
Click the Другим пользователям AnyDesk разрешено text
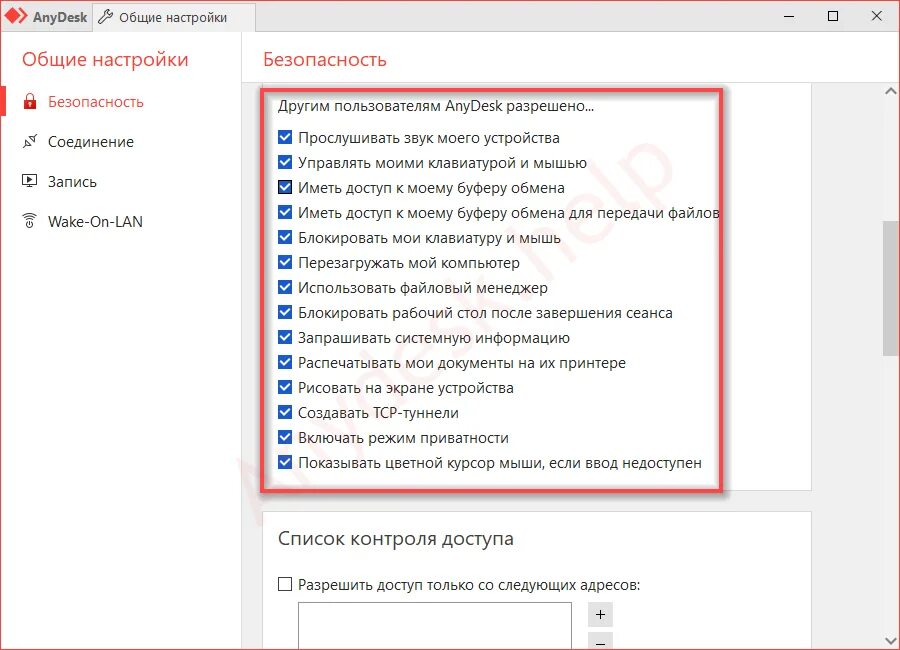(436, 106)
